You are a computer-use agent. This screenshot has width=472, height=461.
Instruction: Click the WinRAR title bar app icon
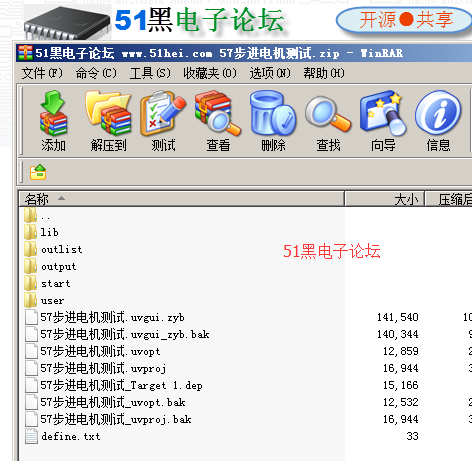click(26, 53)
